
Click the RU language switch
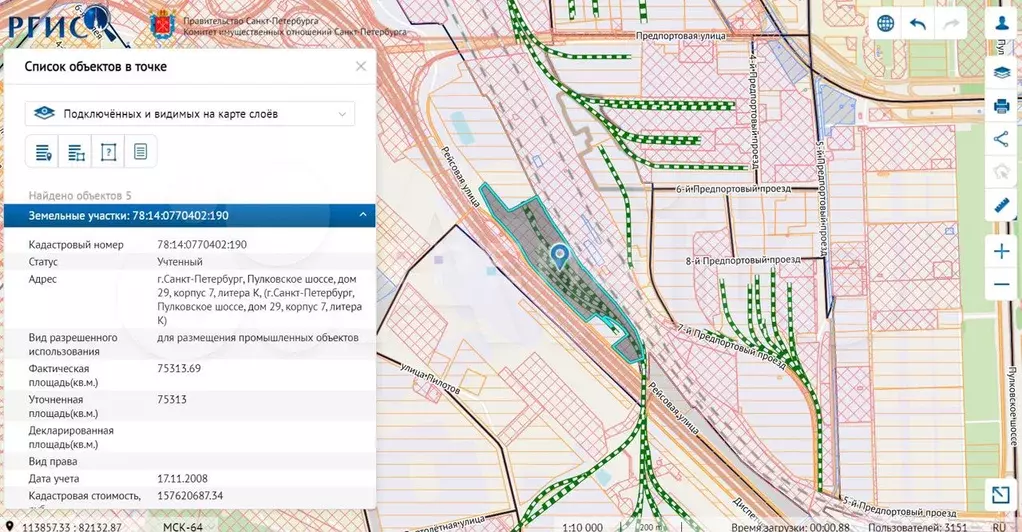click(x=999, y=527)
